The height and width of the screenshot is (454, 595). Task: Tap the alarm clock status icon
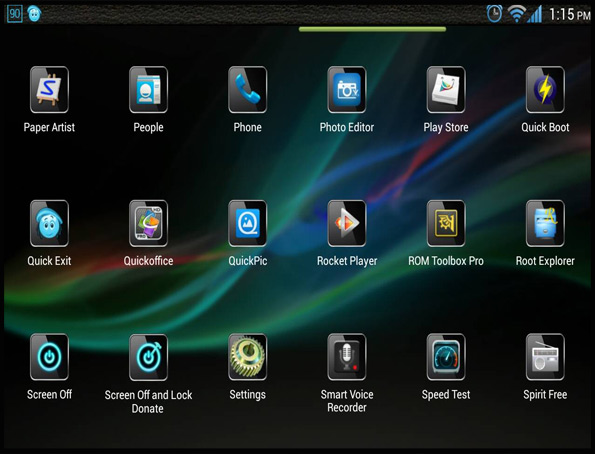[494, 14]
